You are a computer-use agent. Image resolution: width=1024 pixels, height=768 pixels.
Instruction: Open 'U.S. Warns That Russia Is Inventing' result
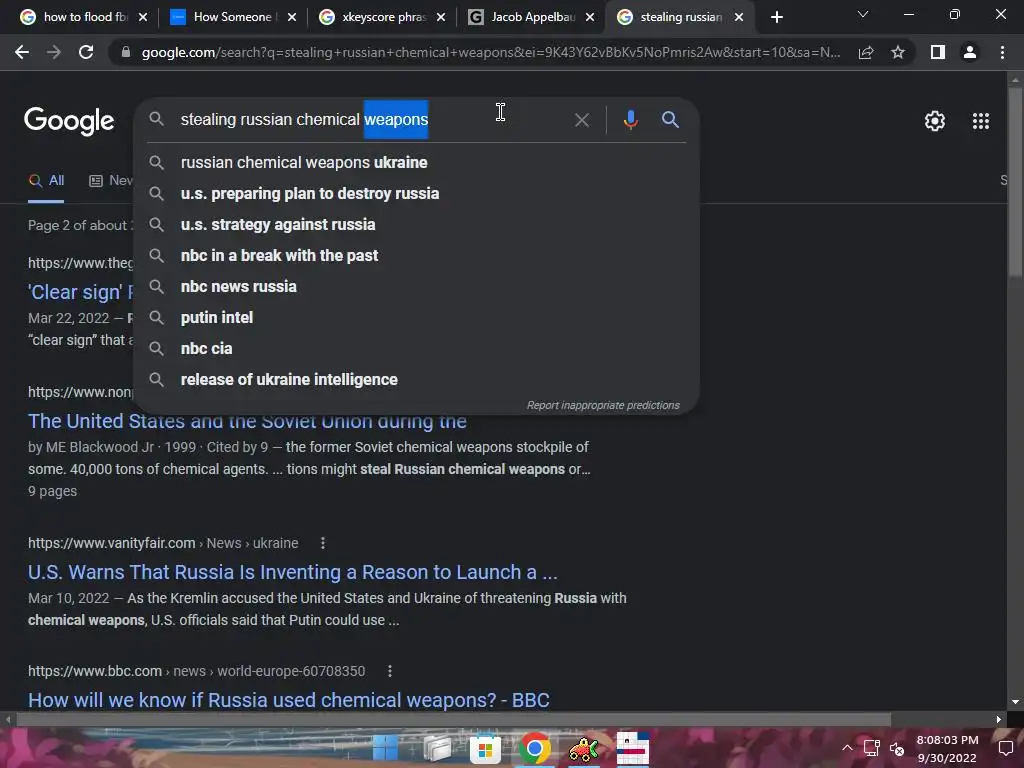click(x=293, y=572)
